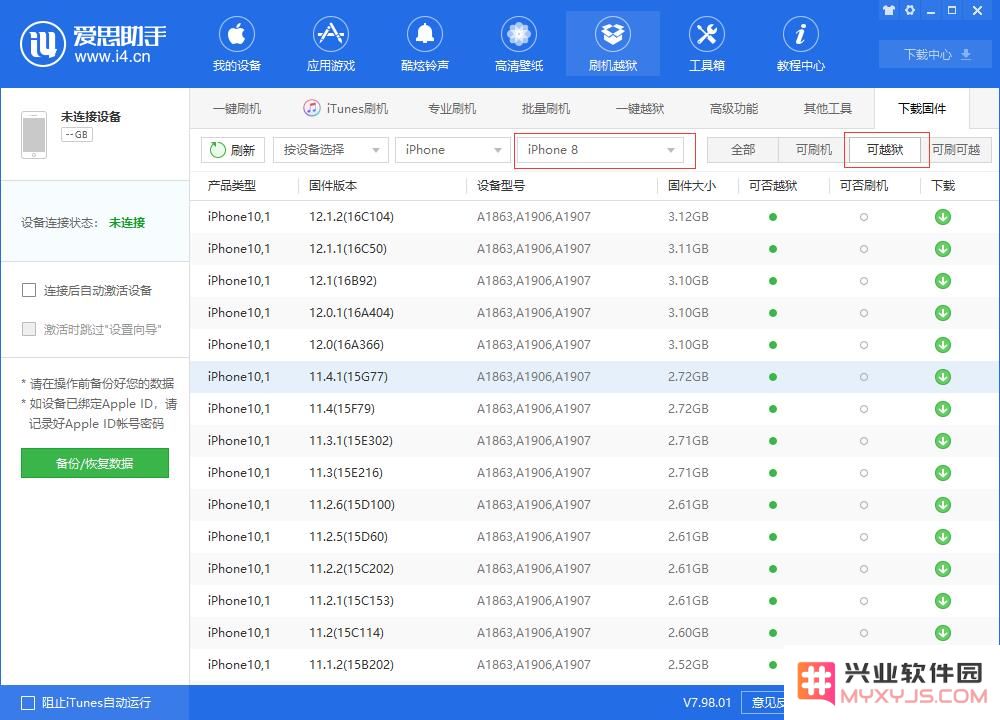Click the disconnected device phone thumbnail
The width and height of the screenshot is (1000, 720).
[34, 135]
